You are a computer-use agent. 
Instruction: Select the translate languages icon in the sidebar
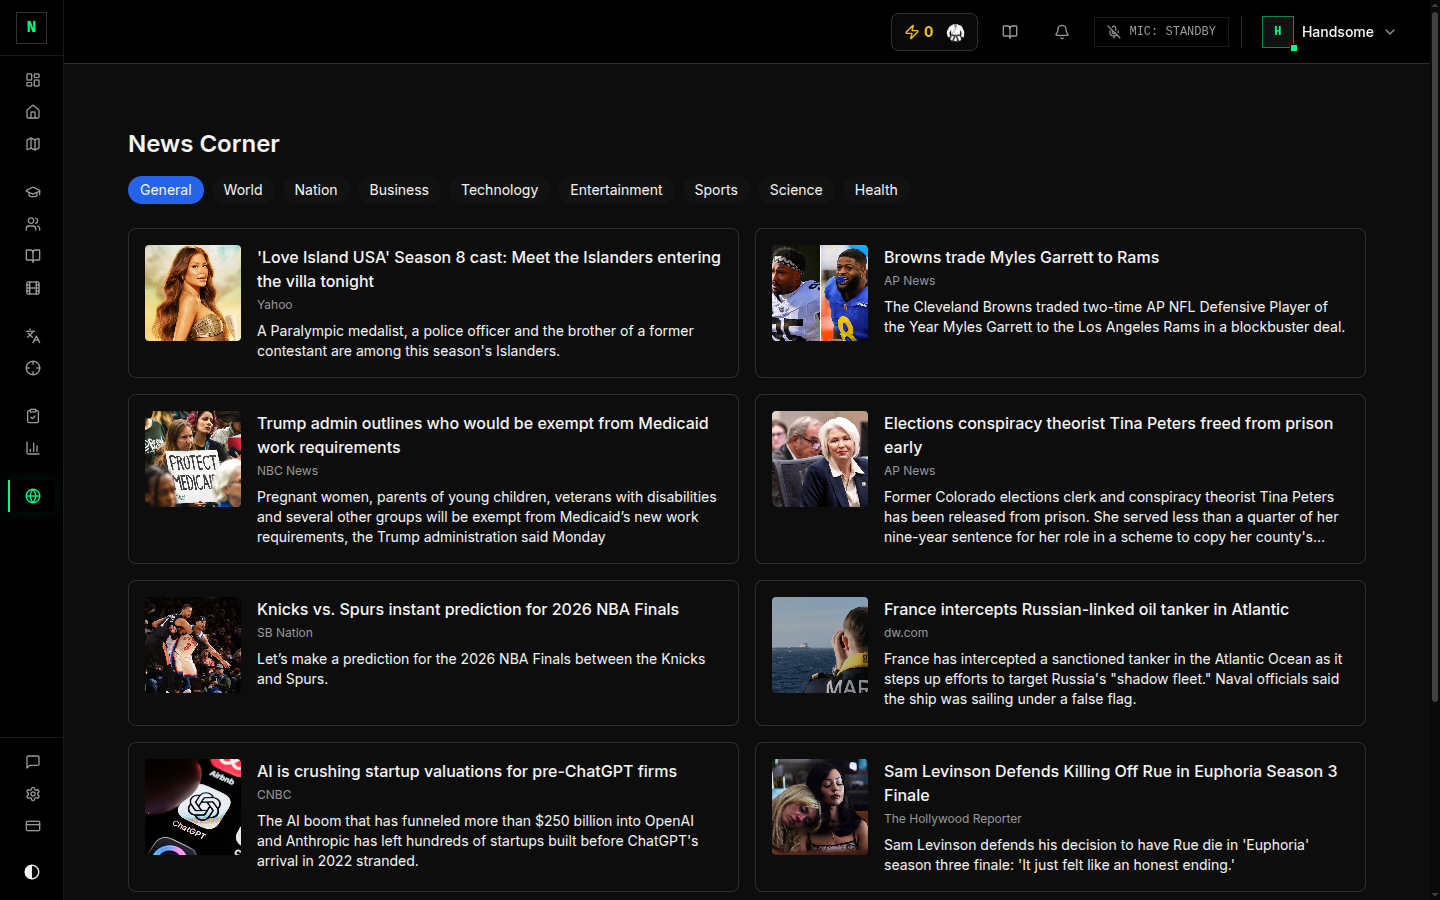pyautogui.click(x=33, y=336)
